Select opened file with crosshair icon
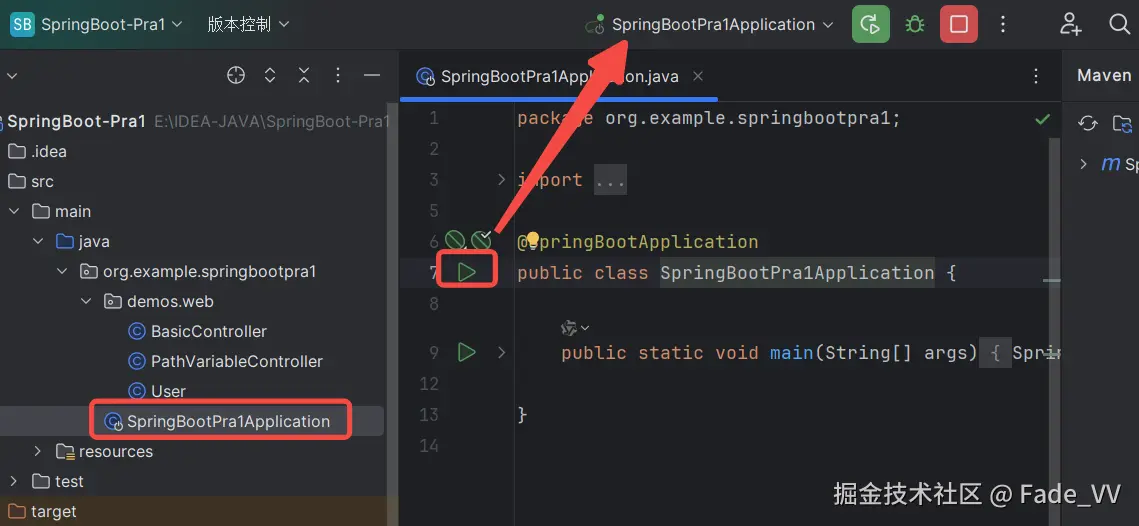Viewport: 1139px width, 526px height. [236, 75]
